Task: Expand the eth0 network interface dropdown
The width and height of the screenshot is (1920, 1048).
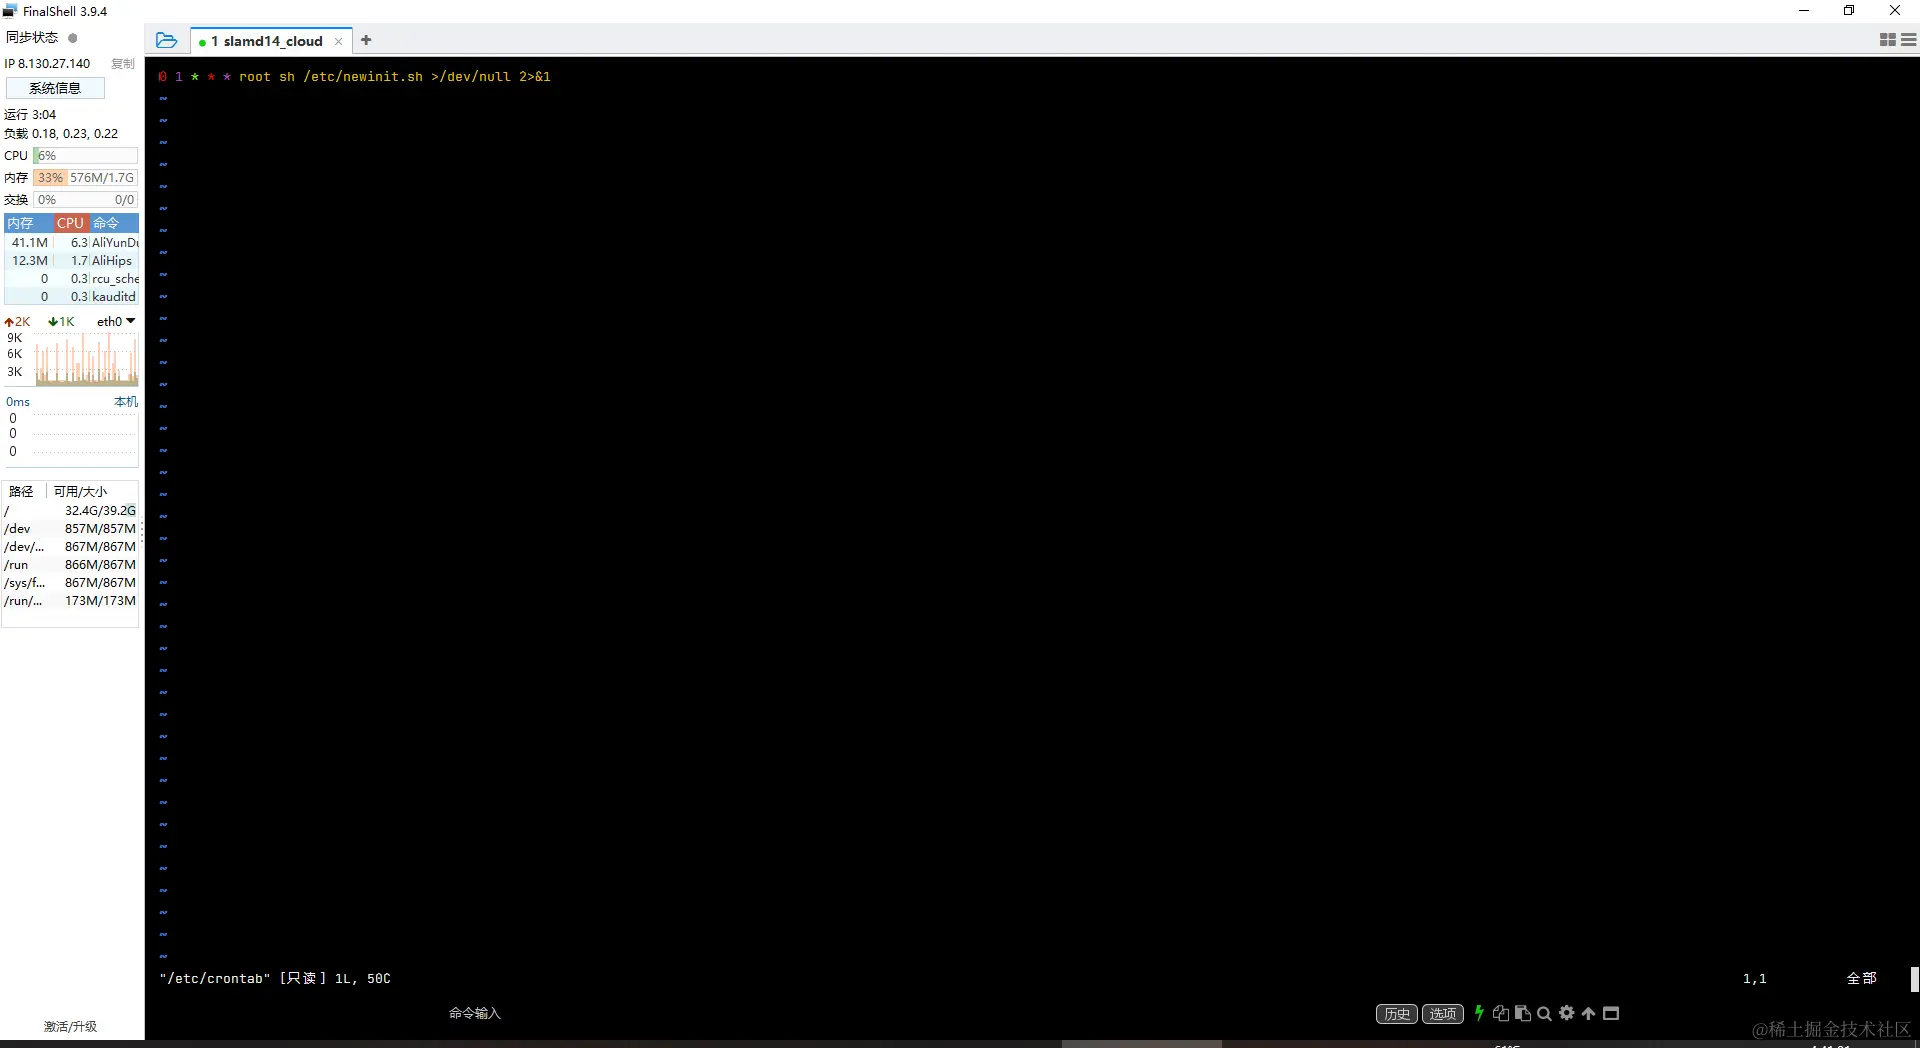Action: [116, 321]
